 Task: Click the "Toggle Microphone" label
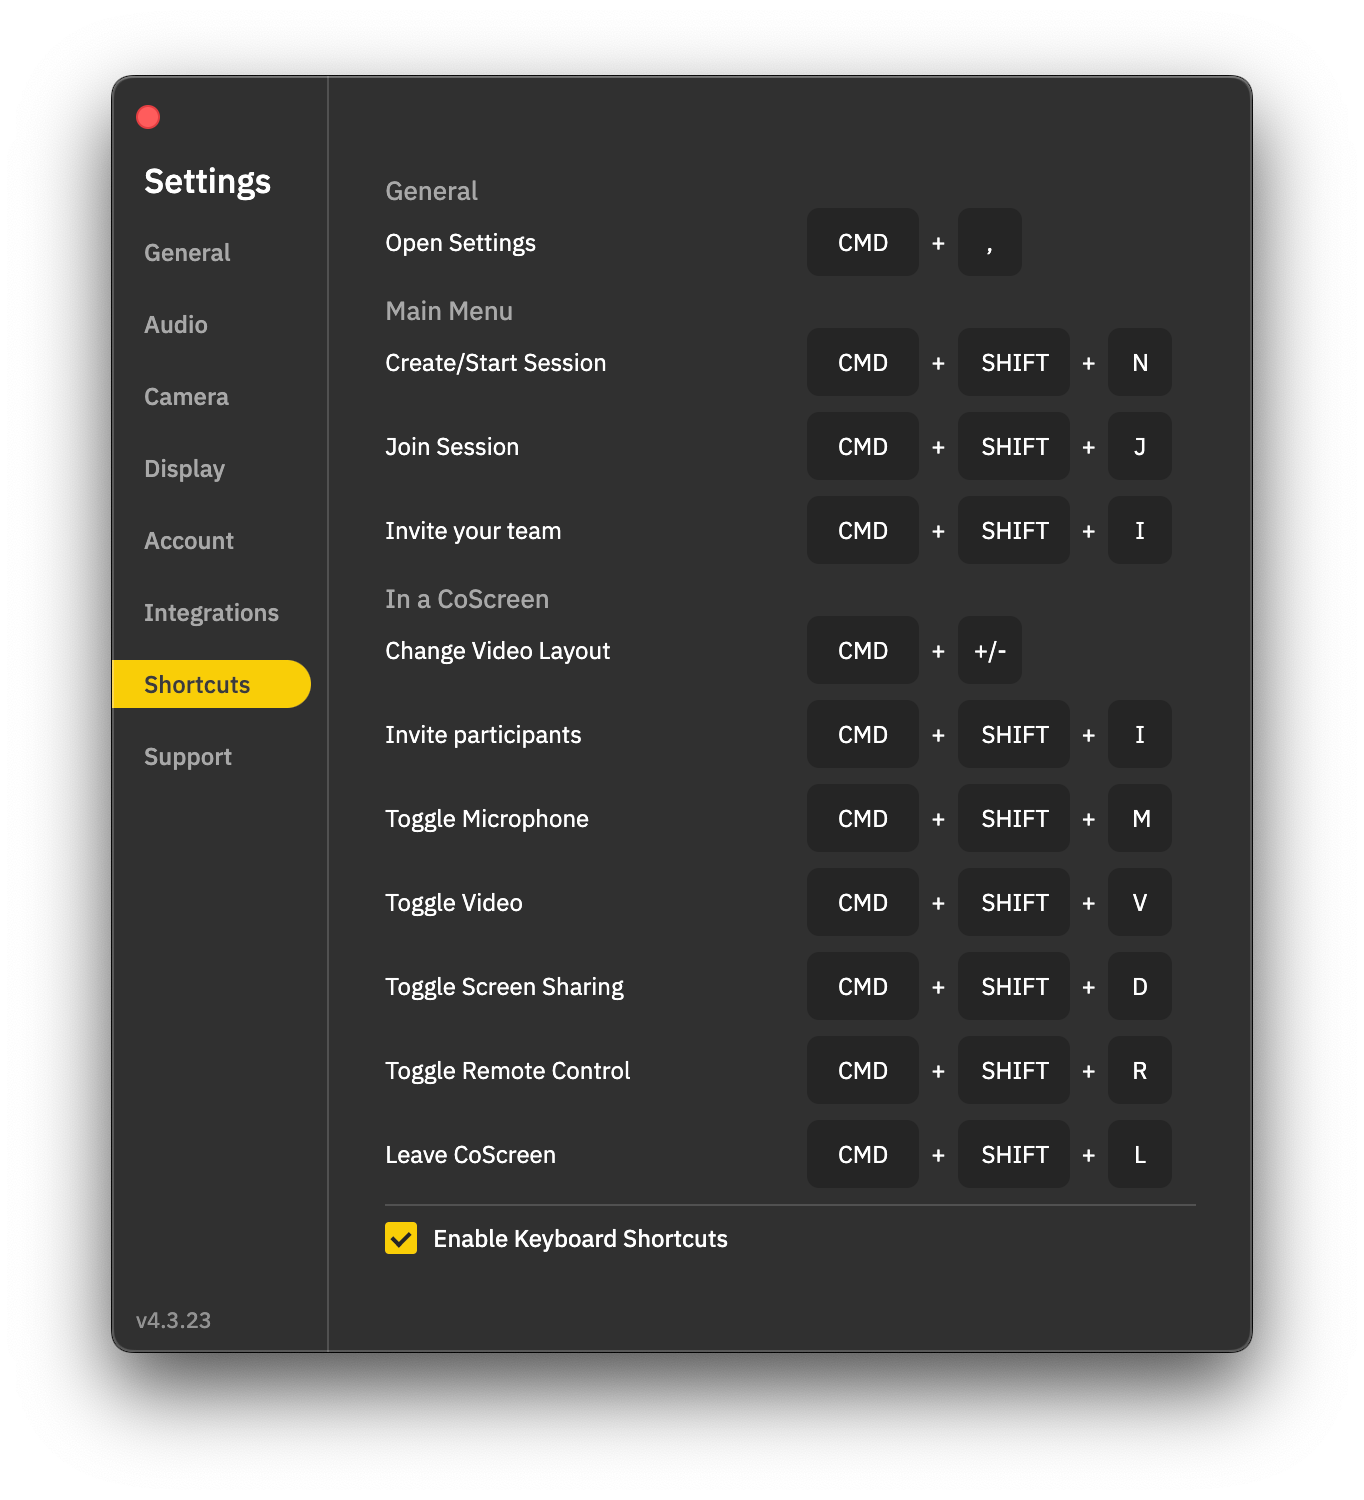487,819
